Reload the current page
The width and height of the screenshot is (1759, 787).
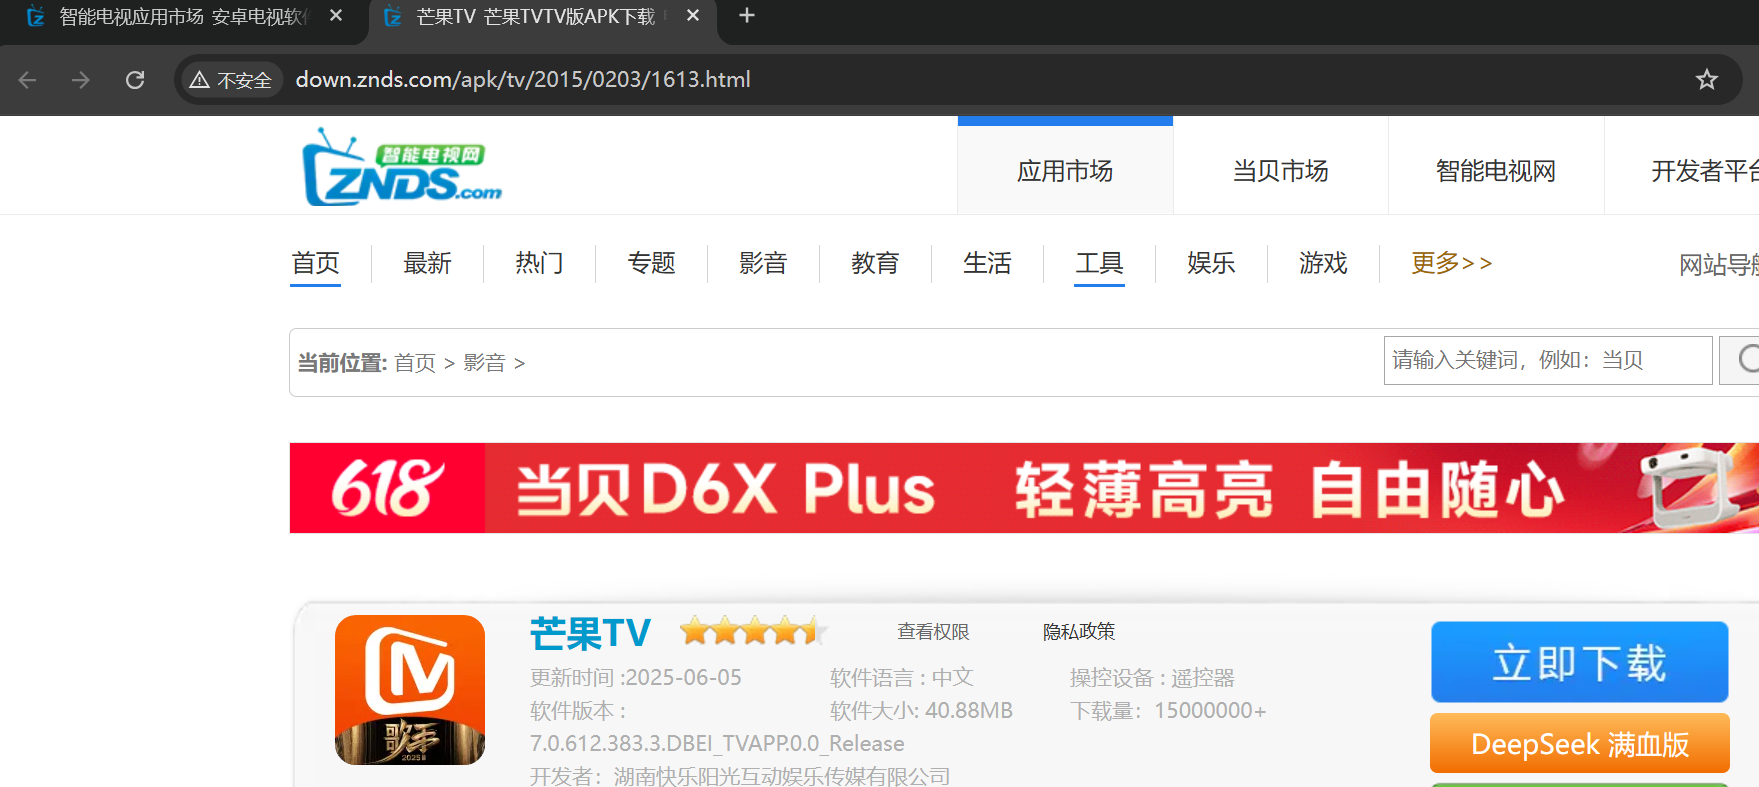click(135, 80)
